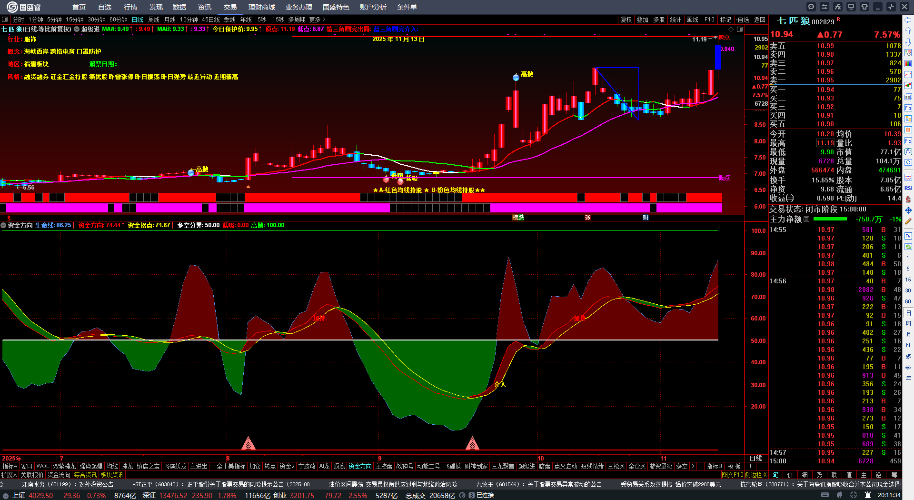Click the 日线 label on the time axis
The image size is (914, 500).
755,459
